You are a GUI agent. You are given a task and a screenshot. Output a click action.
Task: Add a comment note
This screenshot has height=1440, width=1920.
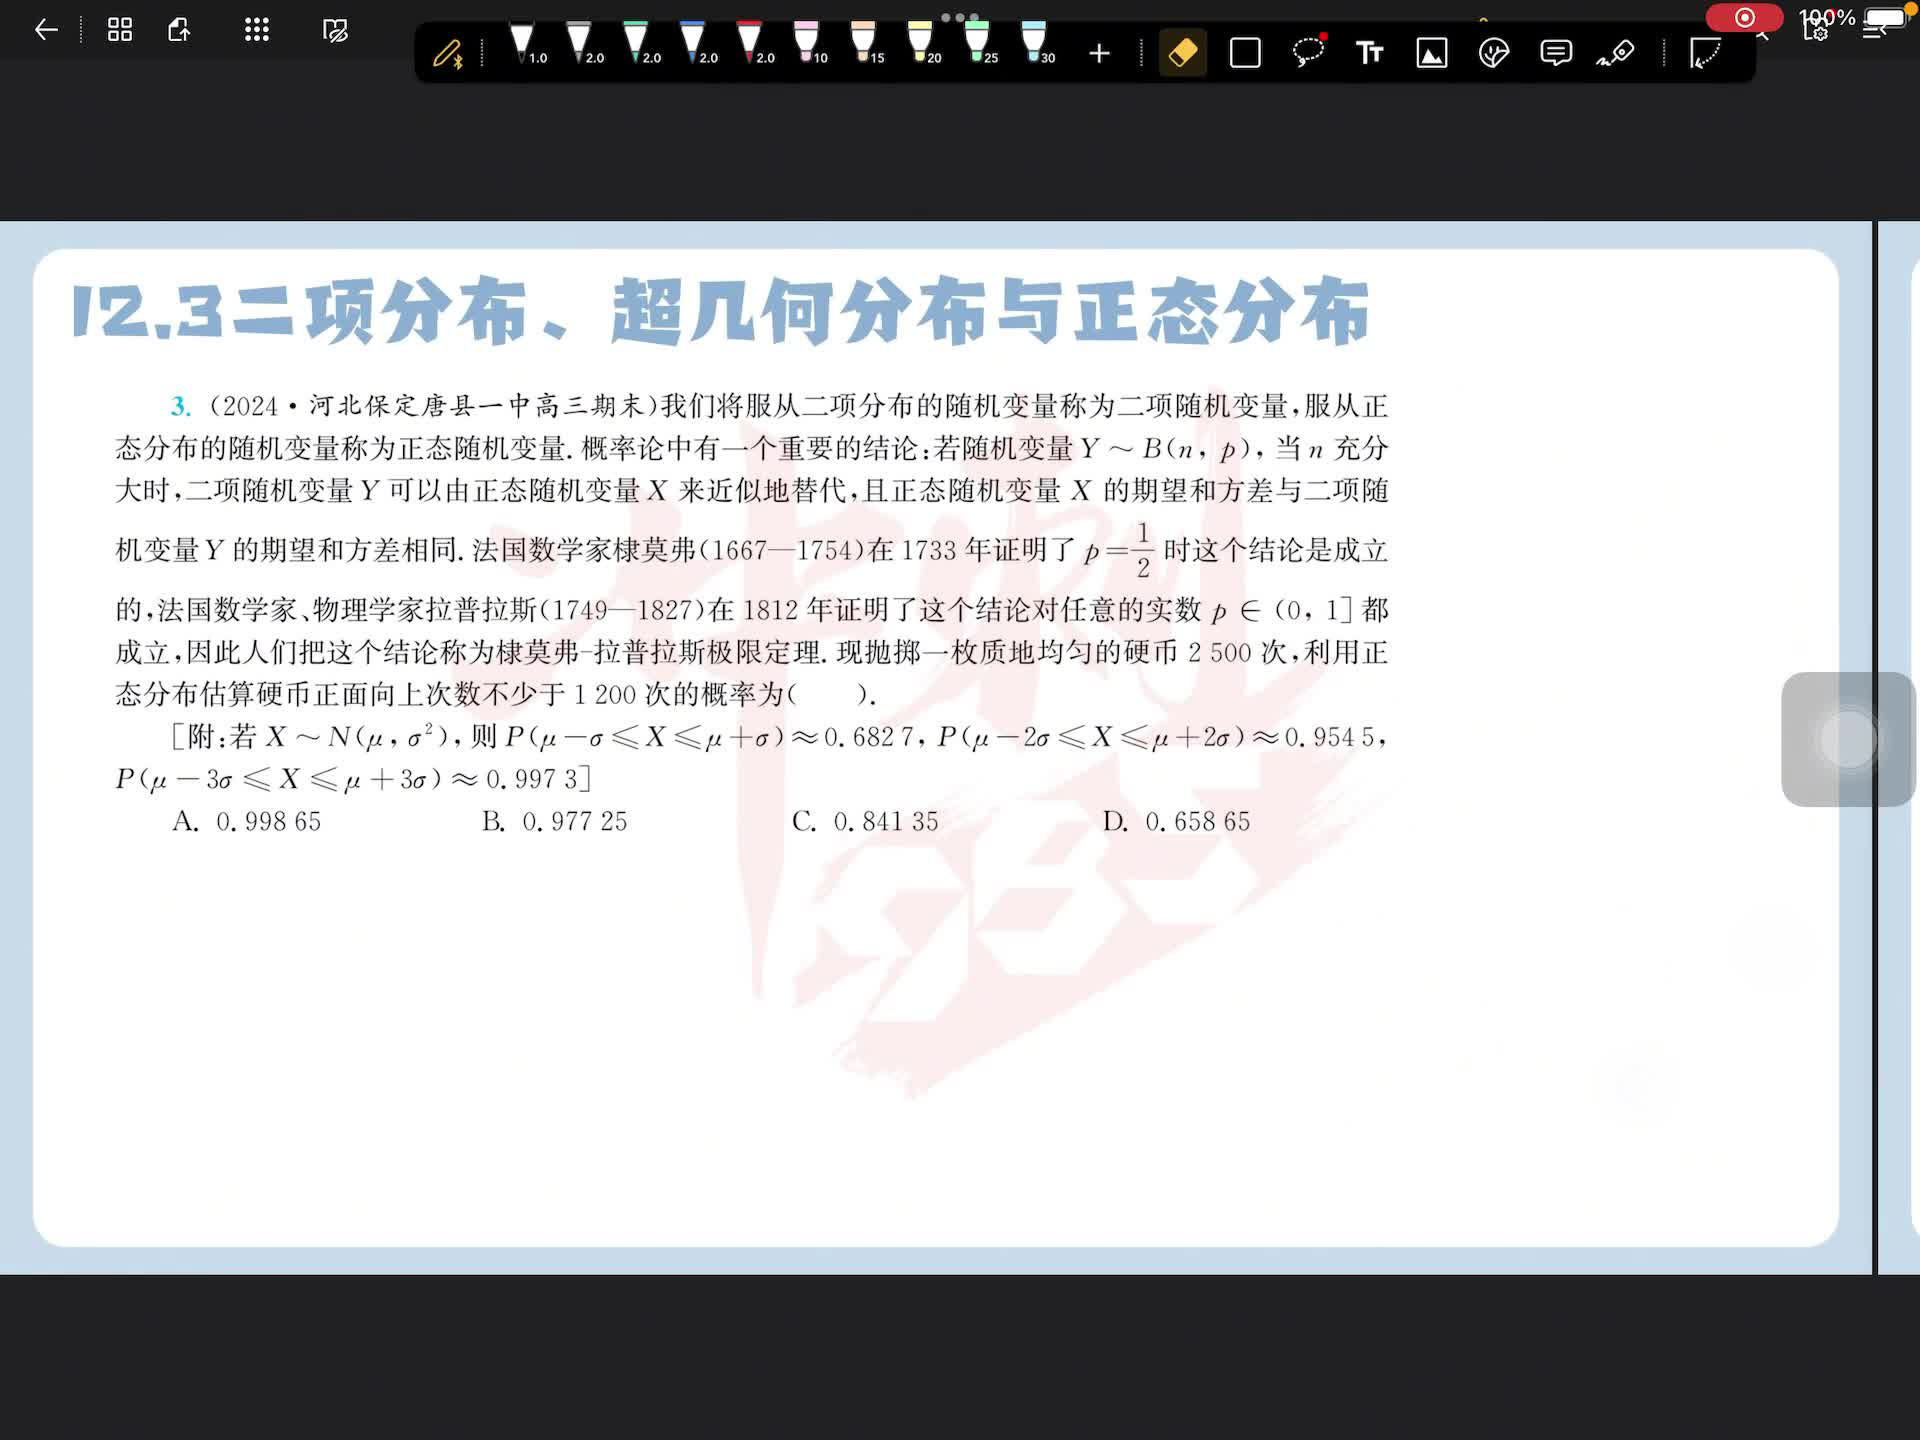pyautogui.click(x=1555, y=53)
